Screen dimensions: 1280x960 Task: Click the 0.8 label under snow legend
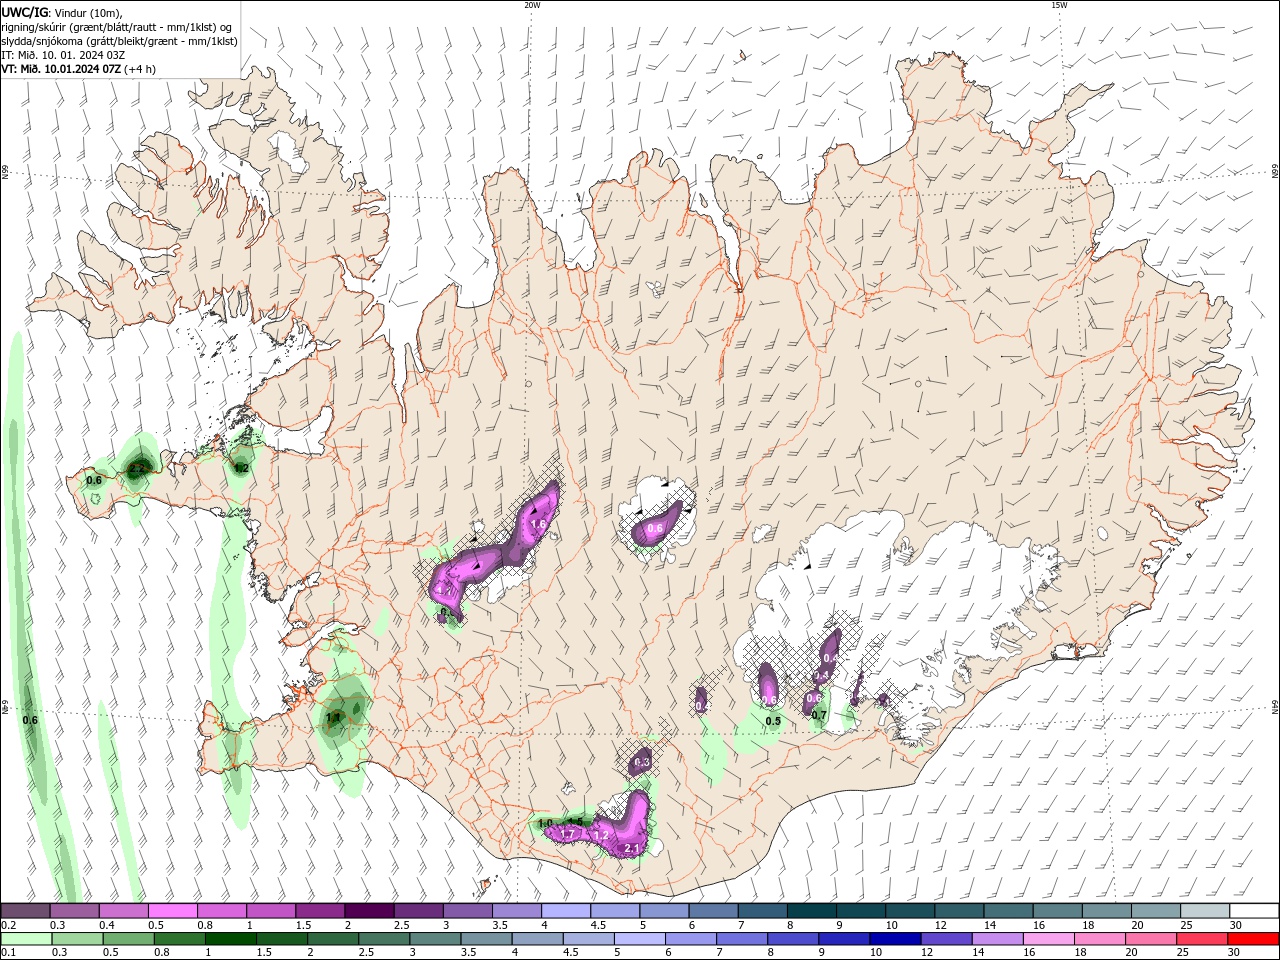click(x=204, y=925)
